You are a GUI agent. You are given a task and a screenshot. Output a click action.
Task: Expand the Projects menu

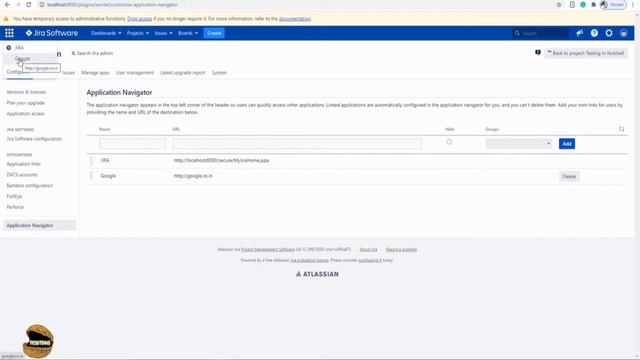click(138, 33)
